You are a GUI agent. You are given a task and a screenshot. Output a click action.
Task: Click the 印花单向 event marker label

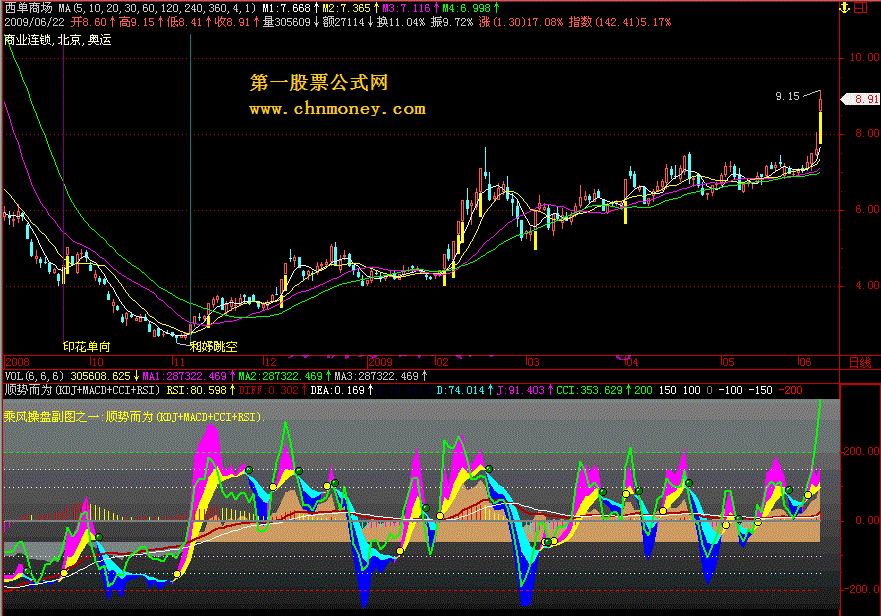(x=87, y=347)
